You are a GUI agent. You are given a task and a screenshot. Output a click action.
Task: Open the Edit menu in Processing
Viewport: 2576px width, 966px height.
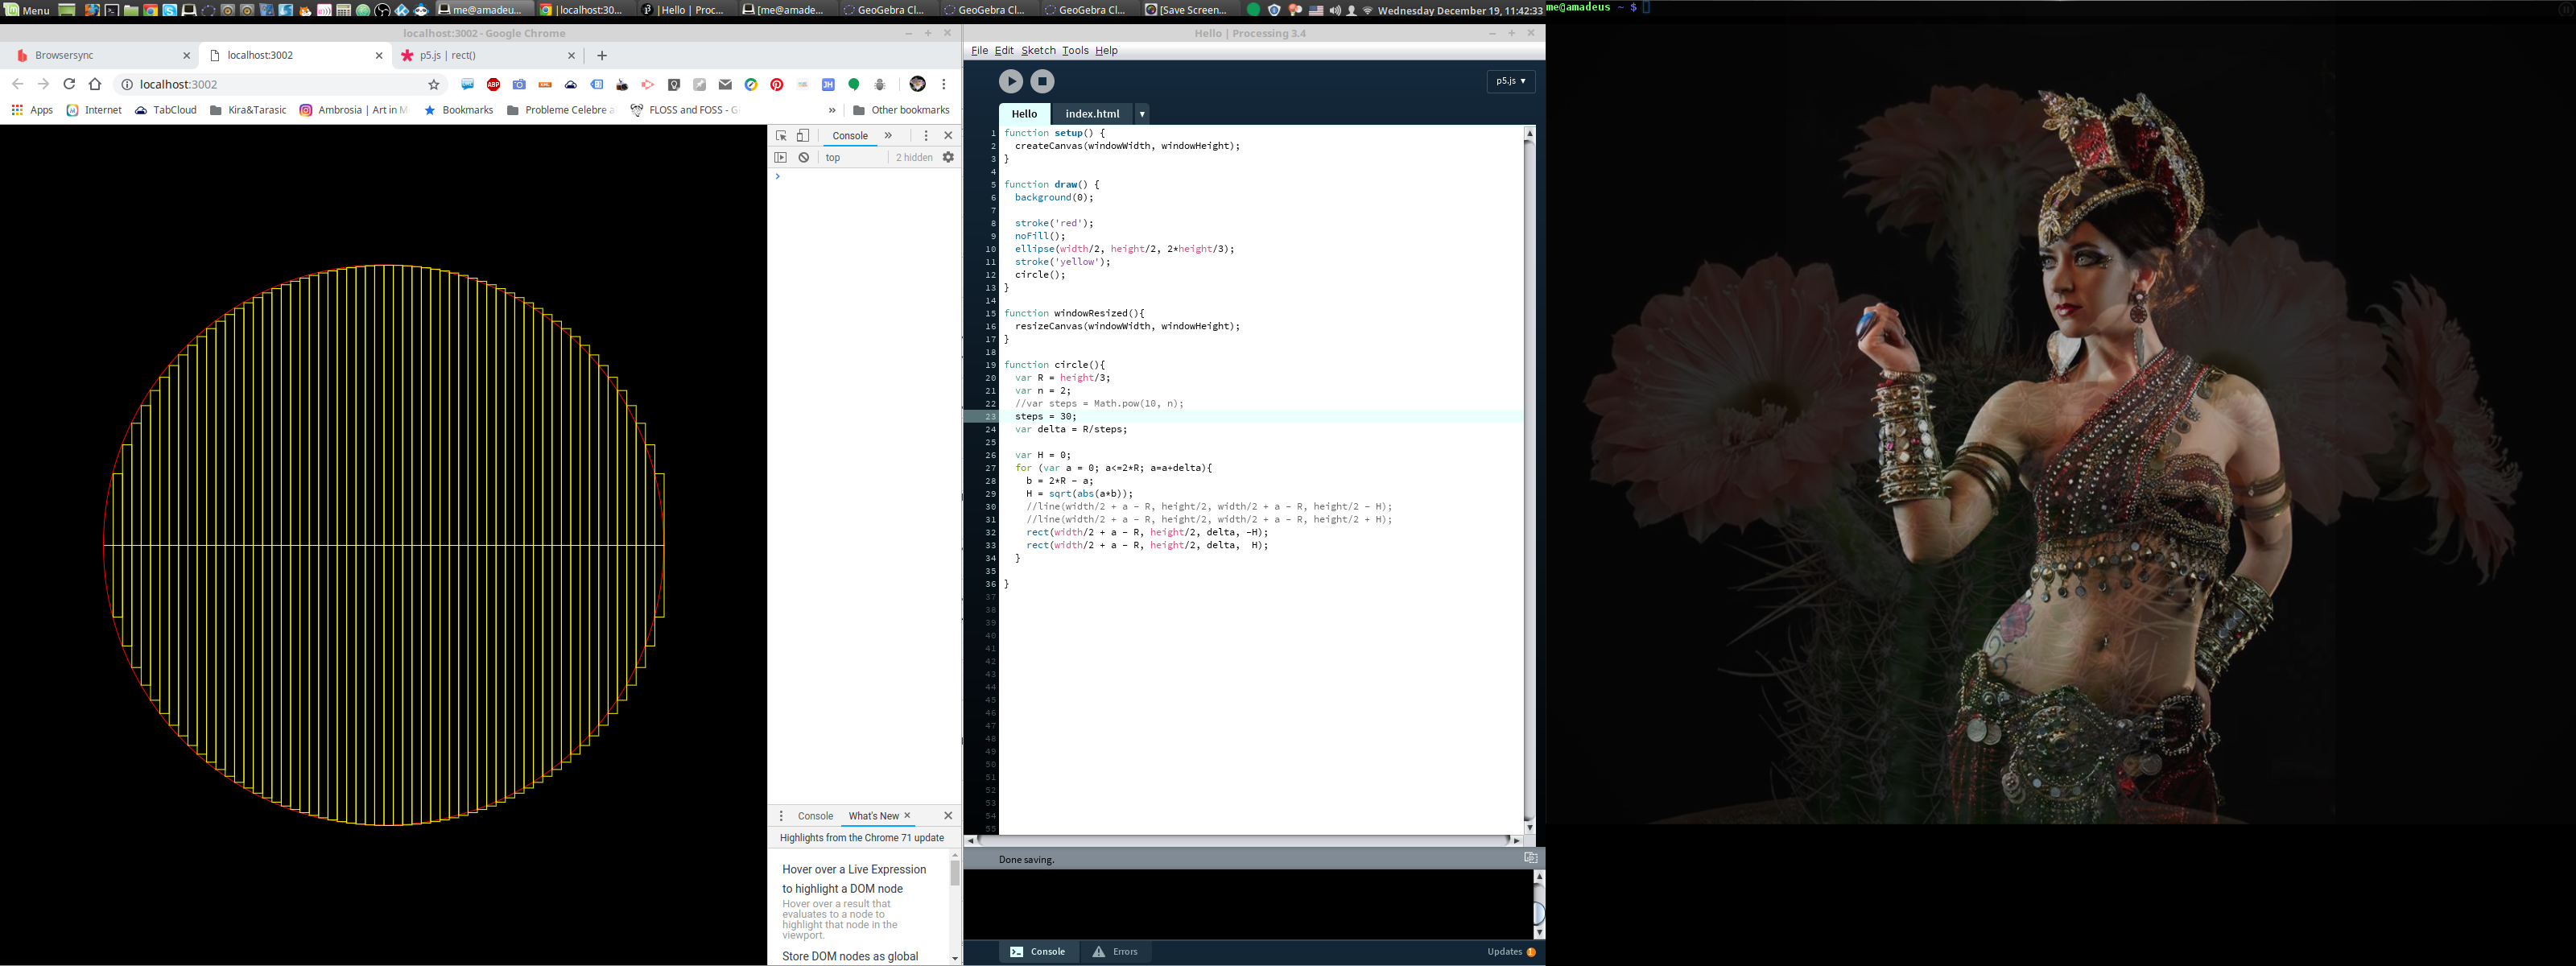(x=1004, y=51)
